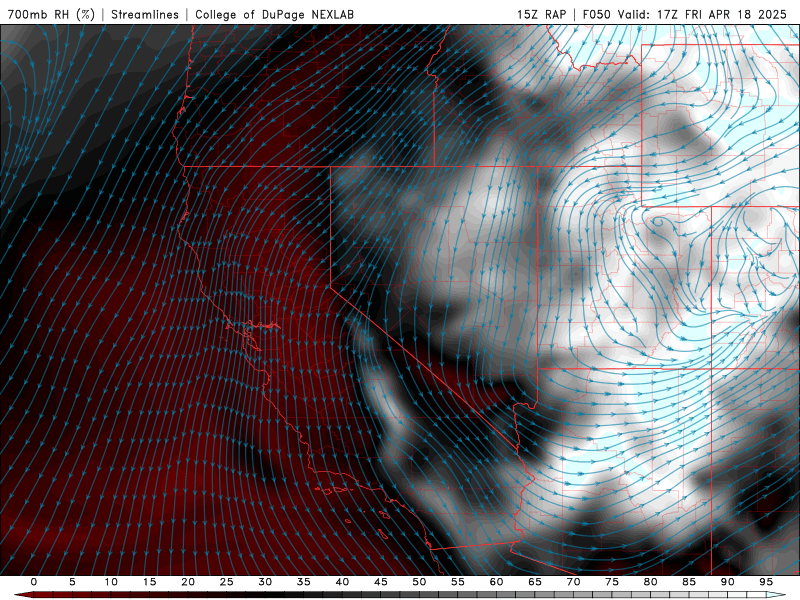Click the 35 value on the color scale
This screenshot has height=600, width=800.
(304, 582)
